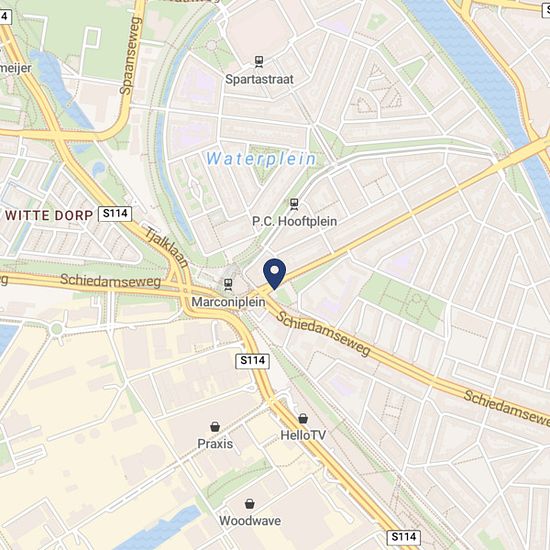Screen dimensions: 550x550
Task: Click the dark blue location pin marker
Action: tap(275, 274)
